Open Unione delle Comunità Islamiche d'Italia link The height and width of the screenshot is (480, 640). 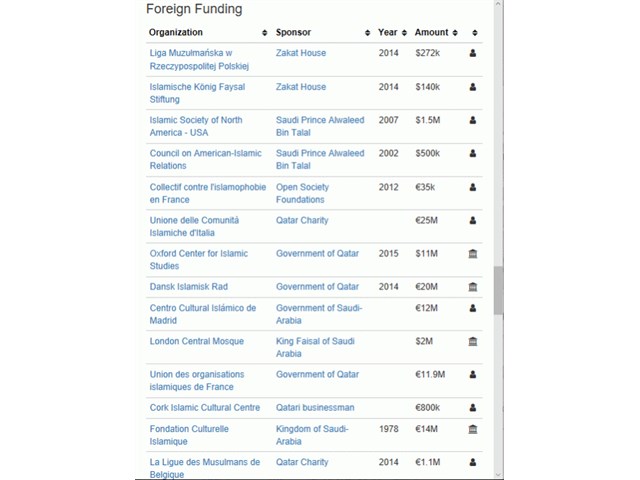194,227
